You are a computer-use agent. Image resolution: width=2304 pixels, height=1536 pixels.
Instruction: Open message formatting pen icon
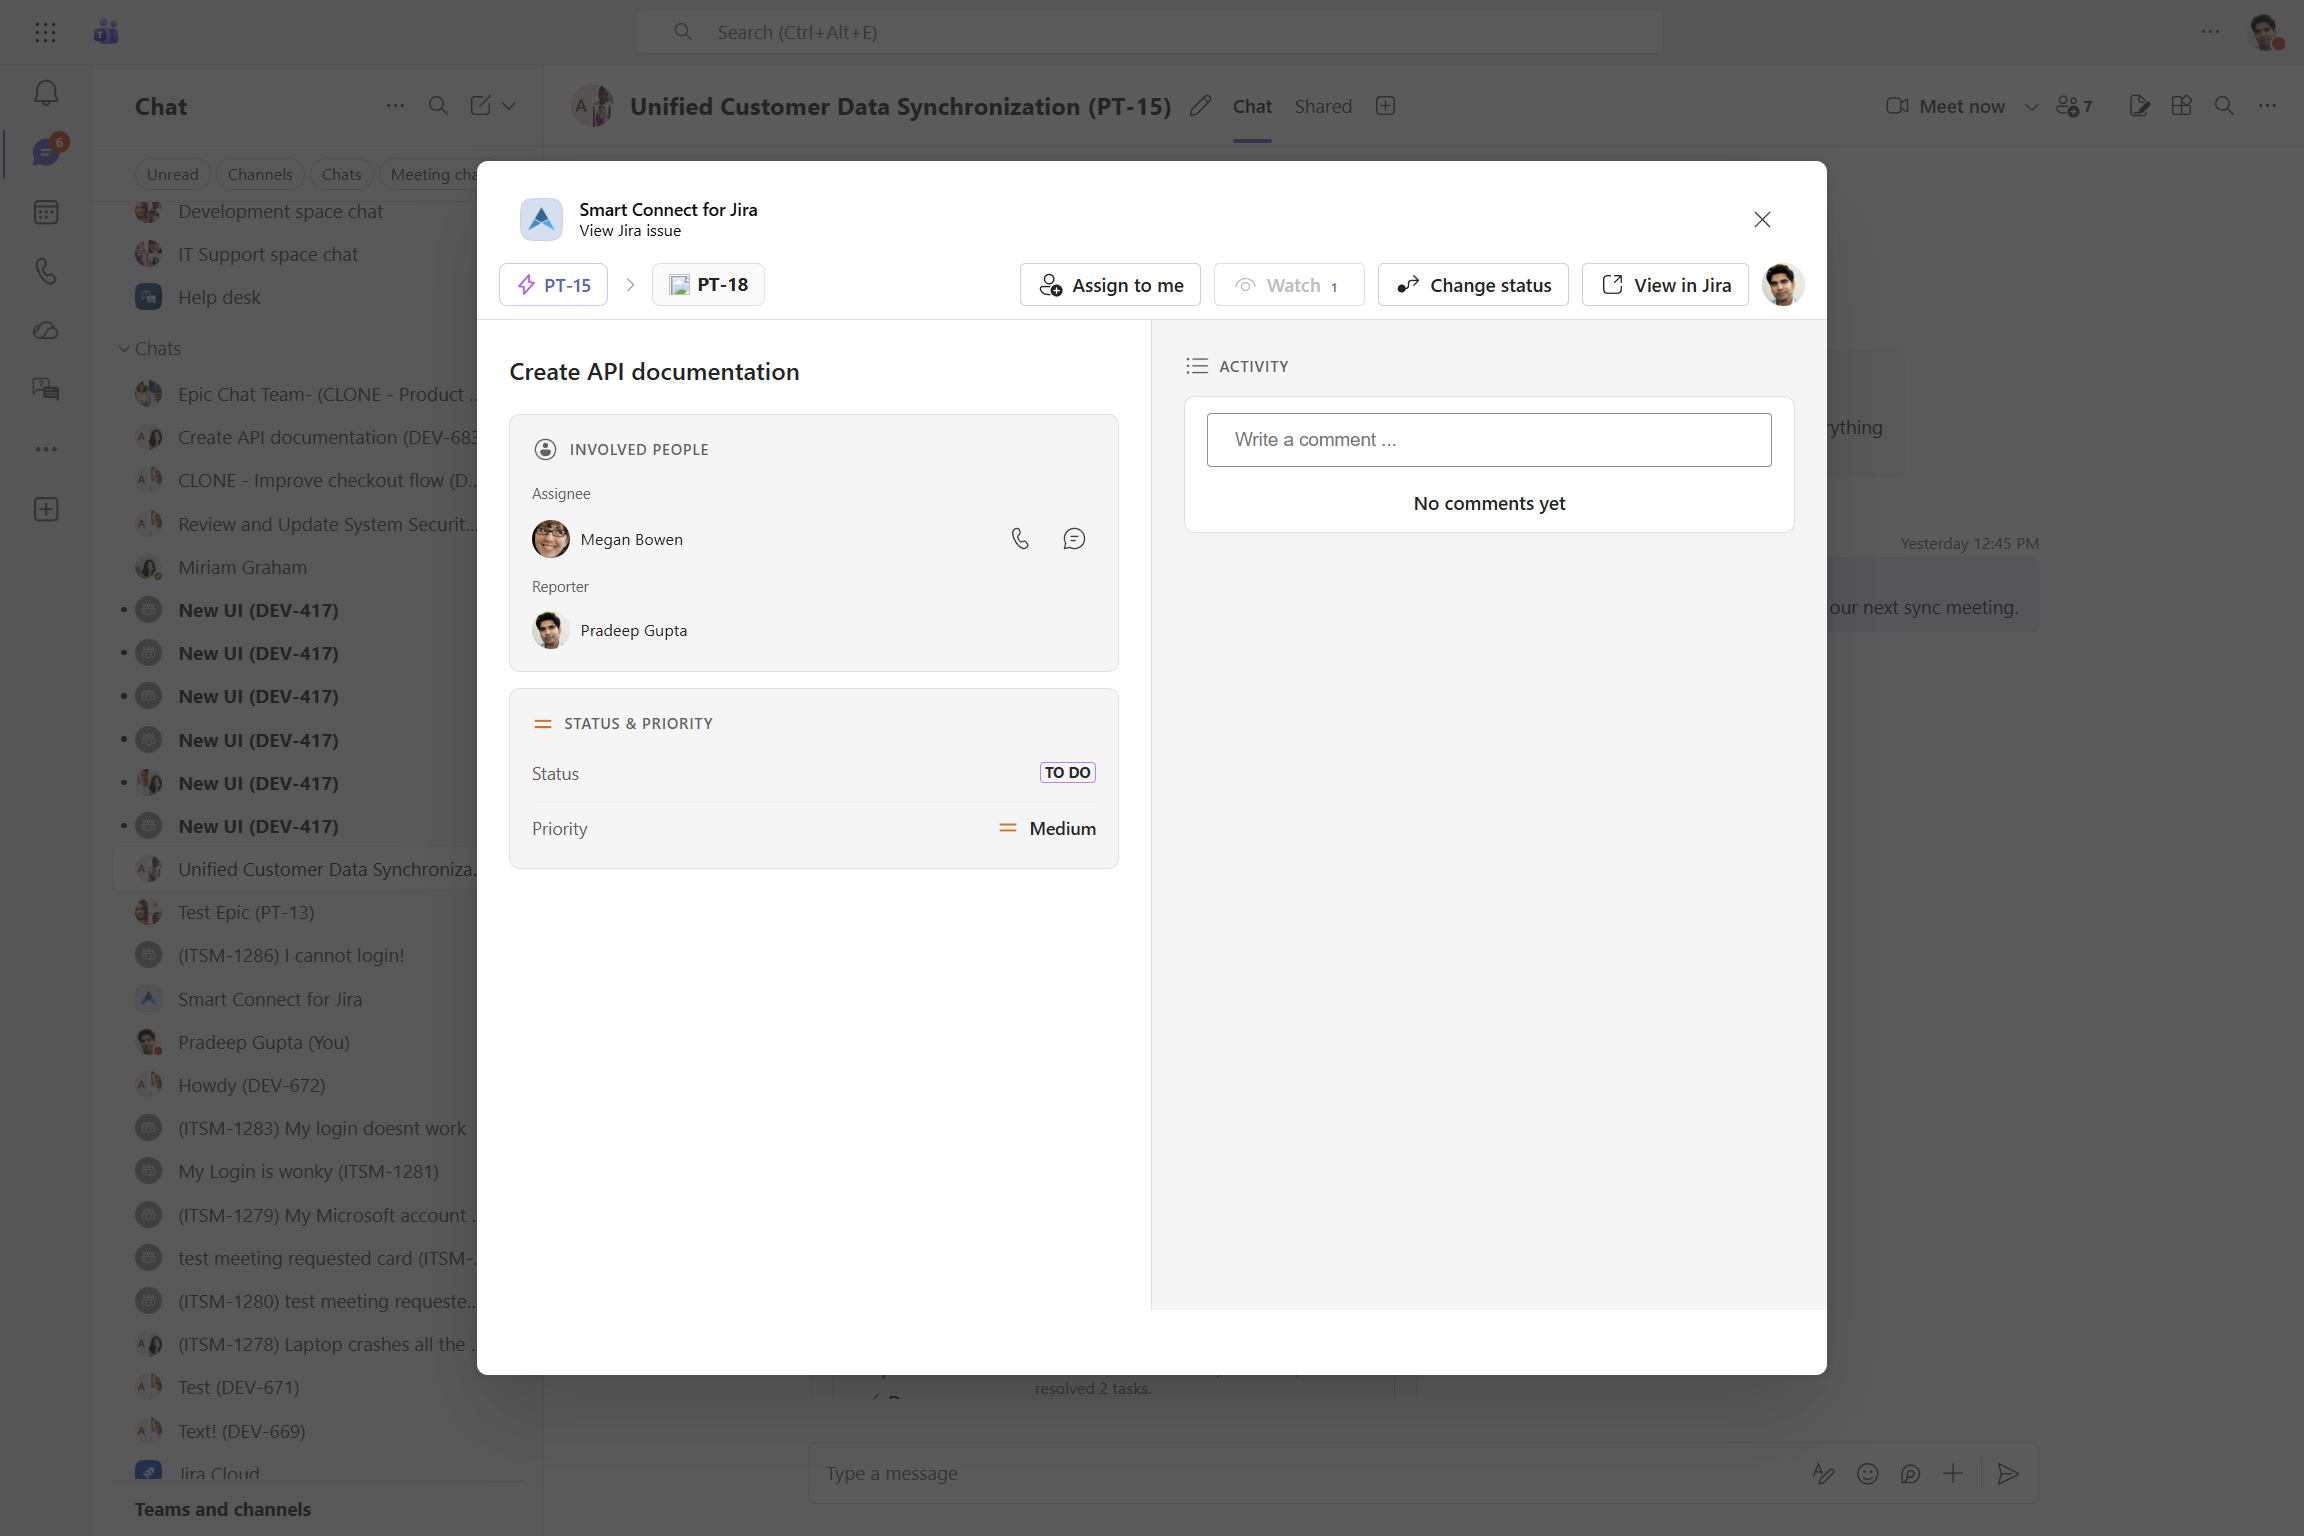pos(1824,1473)
